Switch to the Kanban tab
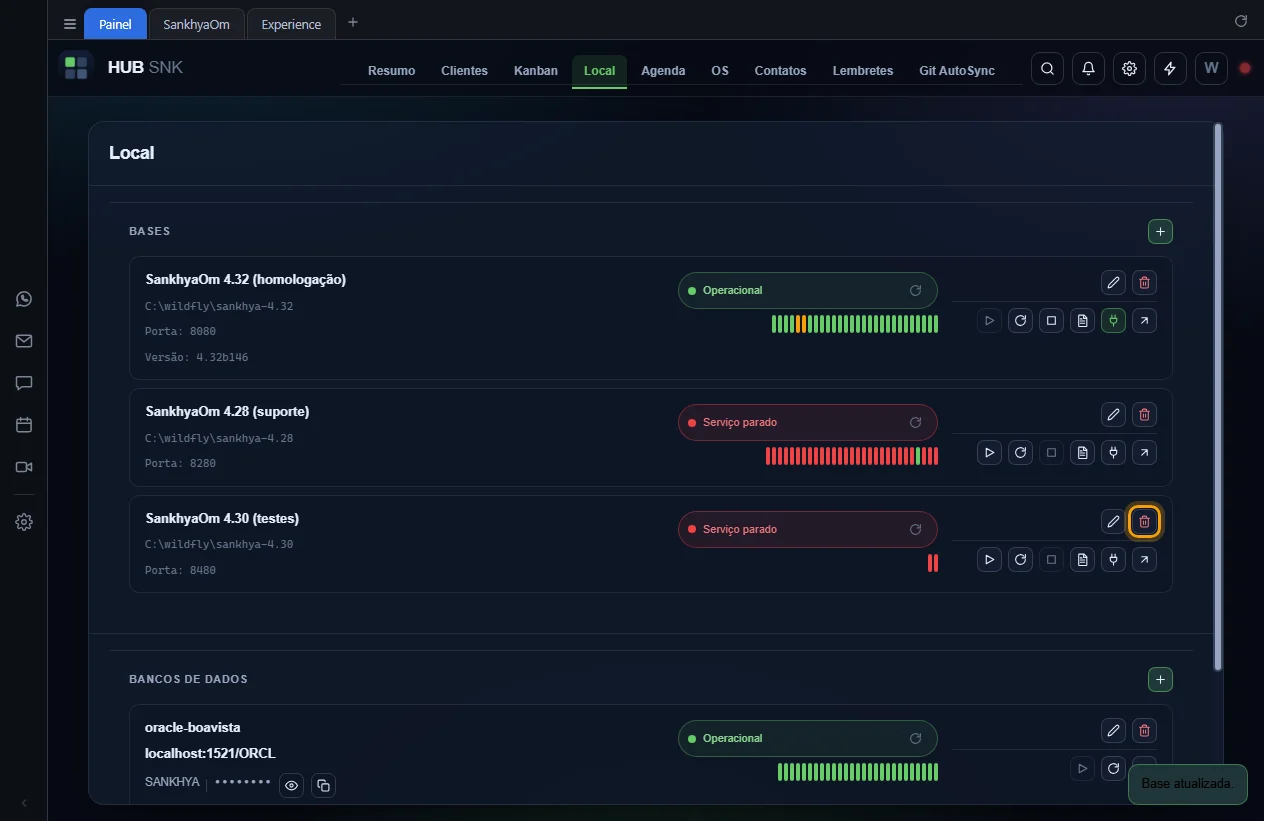 point(536,71)
